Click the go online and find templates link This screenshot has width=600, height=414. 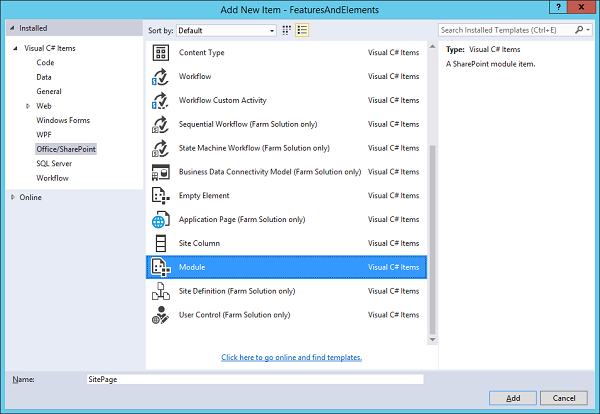[x=291, y=357]
